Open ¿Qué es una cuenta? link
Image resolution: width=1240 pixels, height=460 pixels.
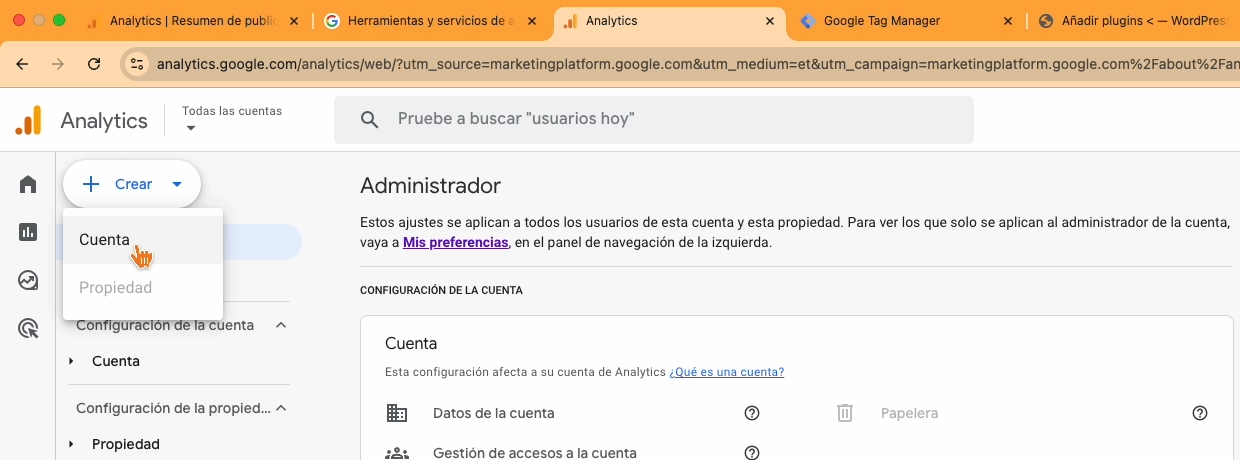(x=726, y=372)
